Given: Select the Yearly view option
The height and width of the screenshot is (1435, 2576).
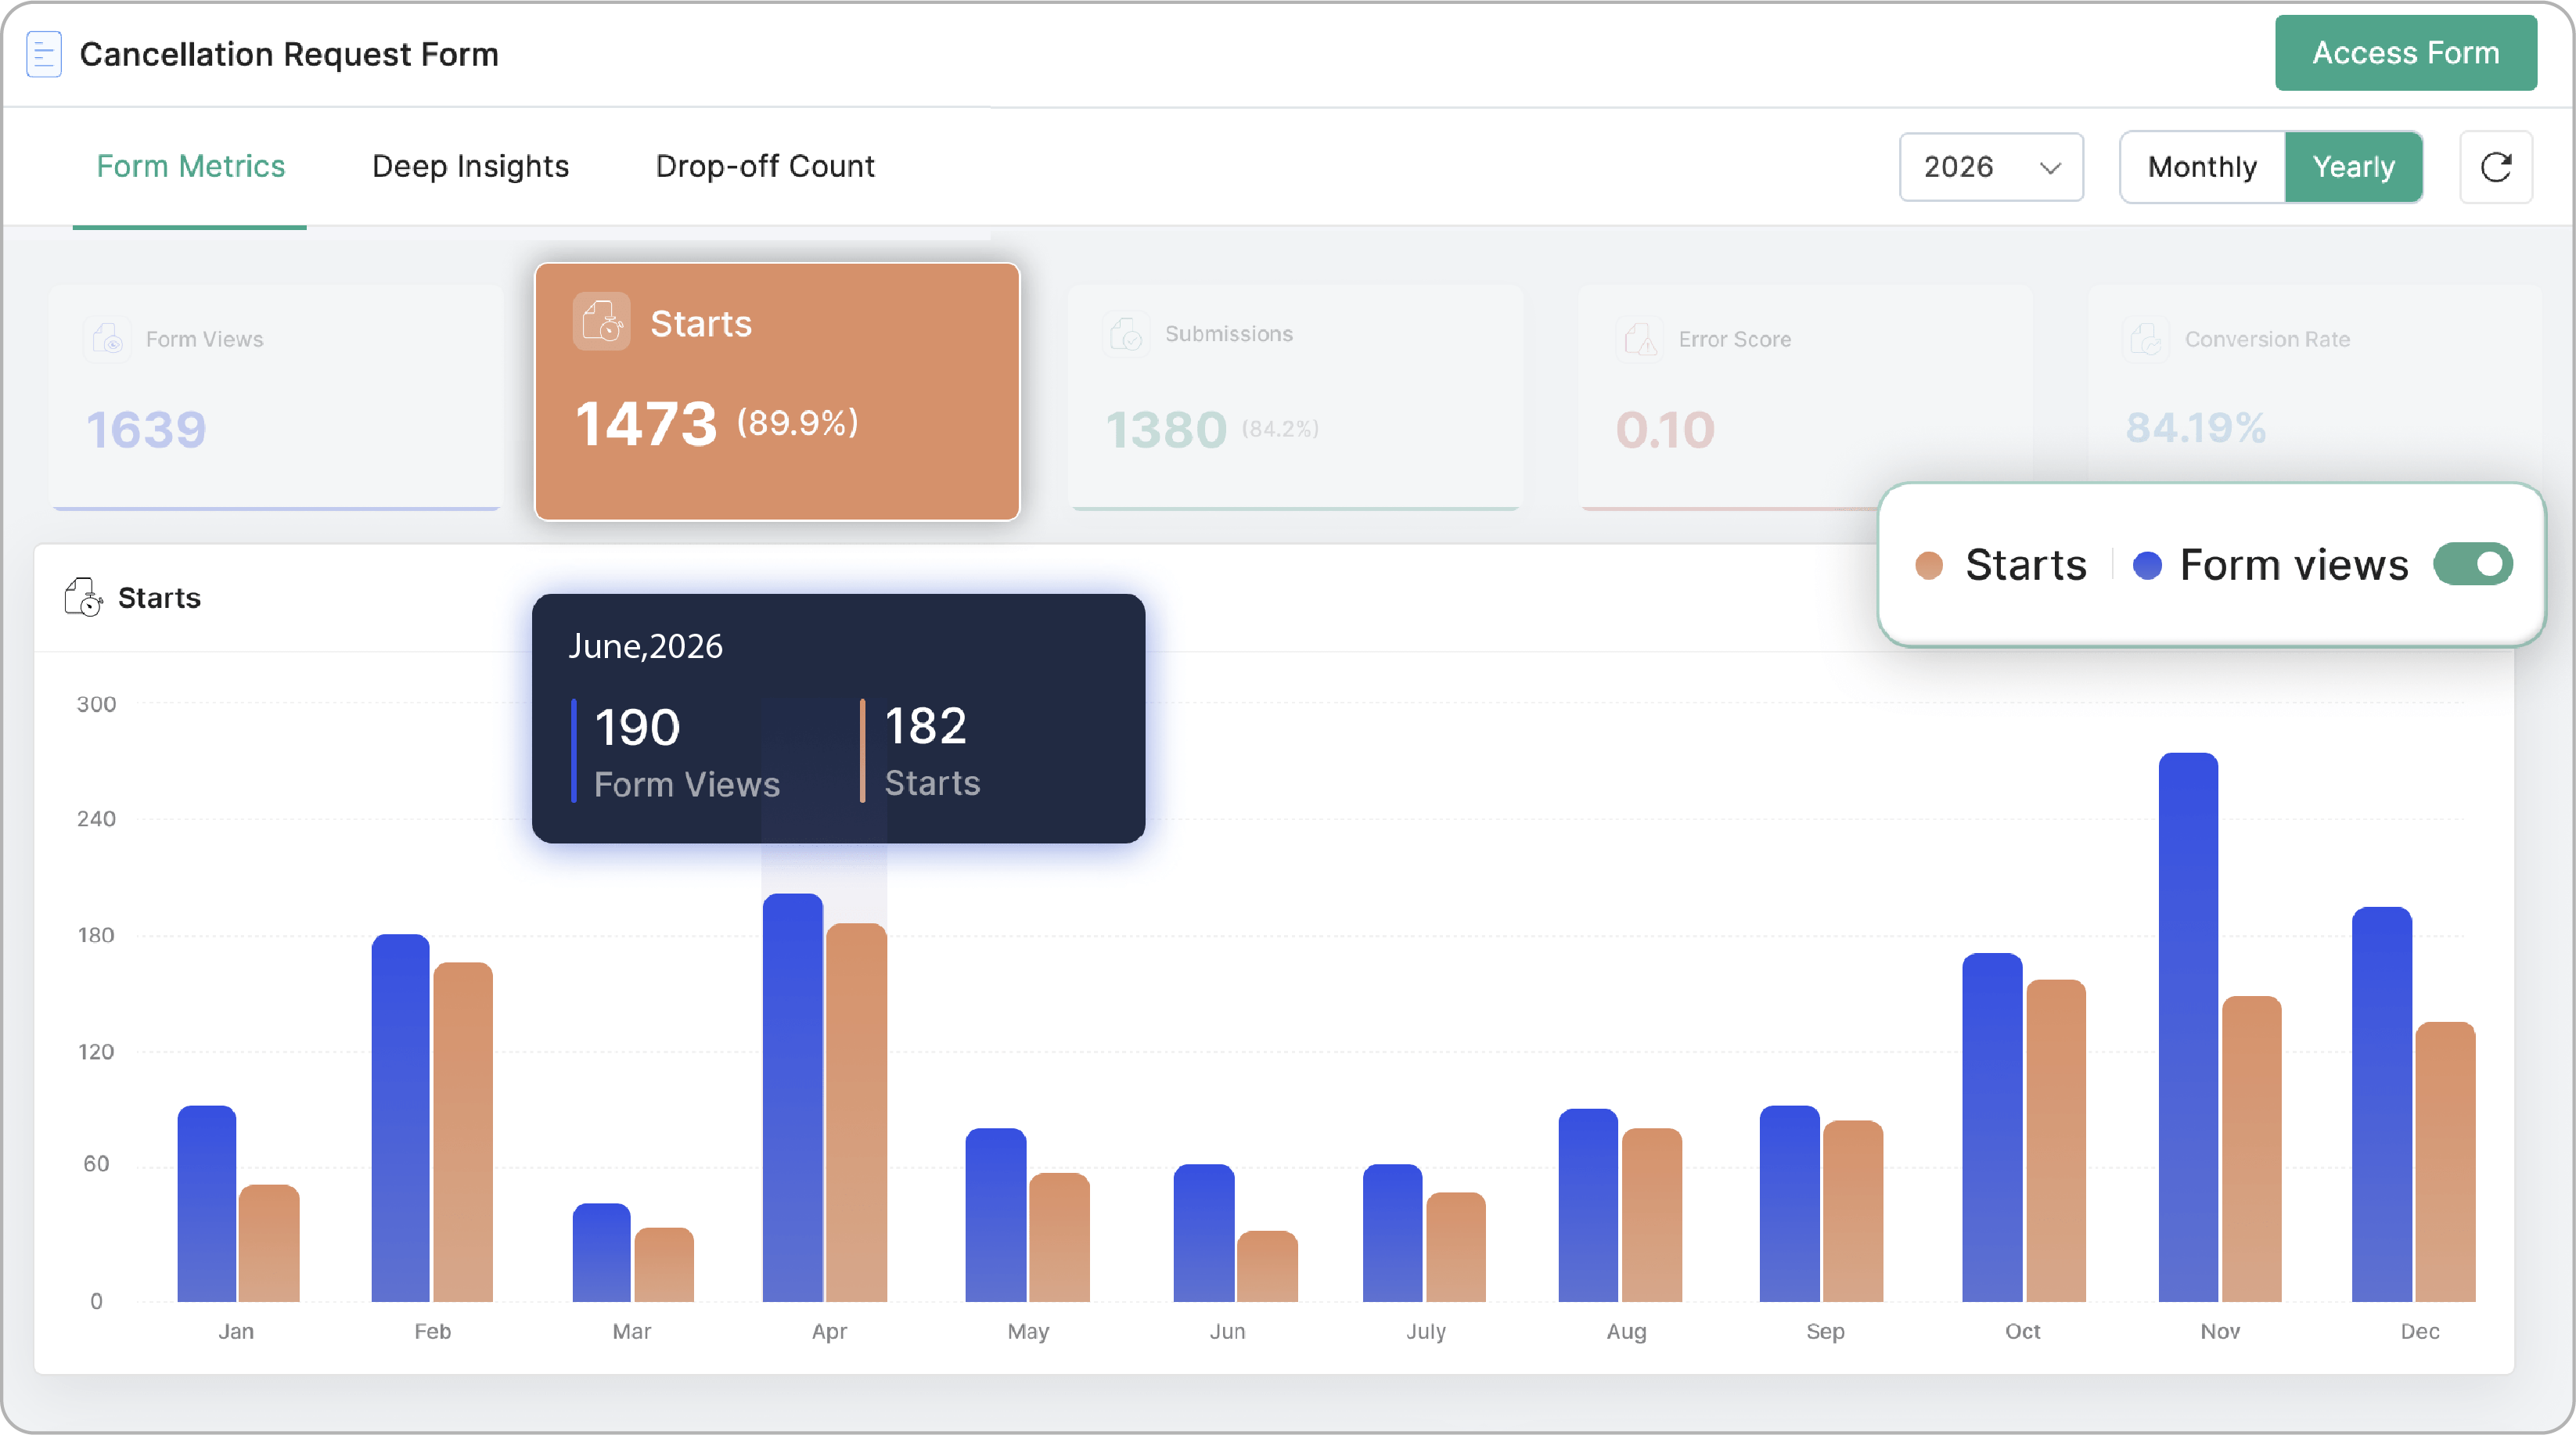Looking at the screenshot, I should coord(2353,167).
